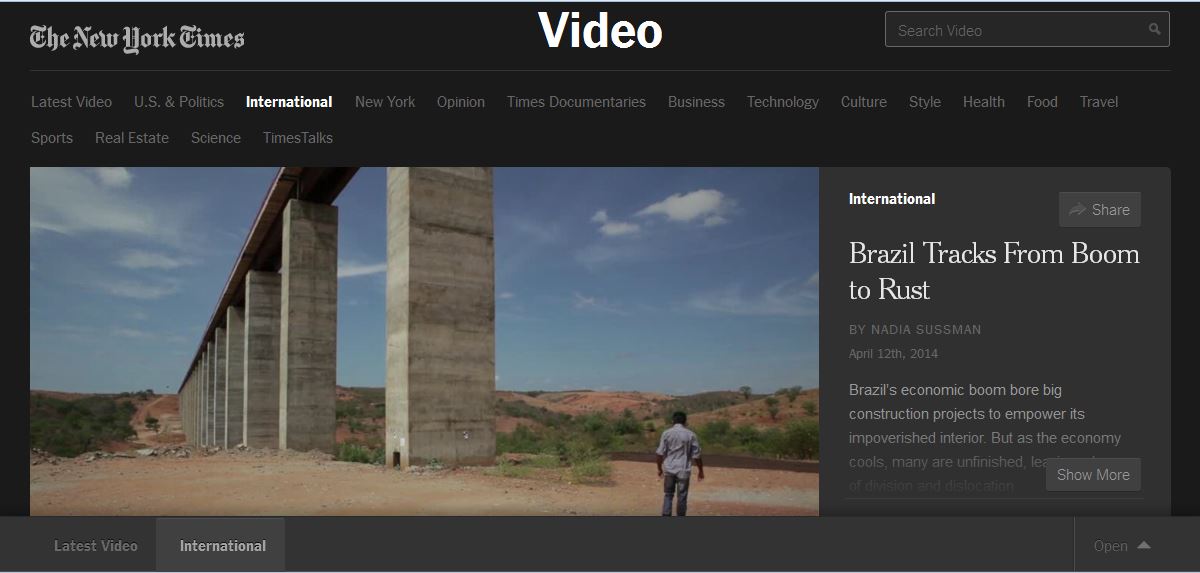Open the Real Estate section
Screen dimensions: 1200x573
[132, 138]
